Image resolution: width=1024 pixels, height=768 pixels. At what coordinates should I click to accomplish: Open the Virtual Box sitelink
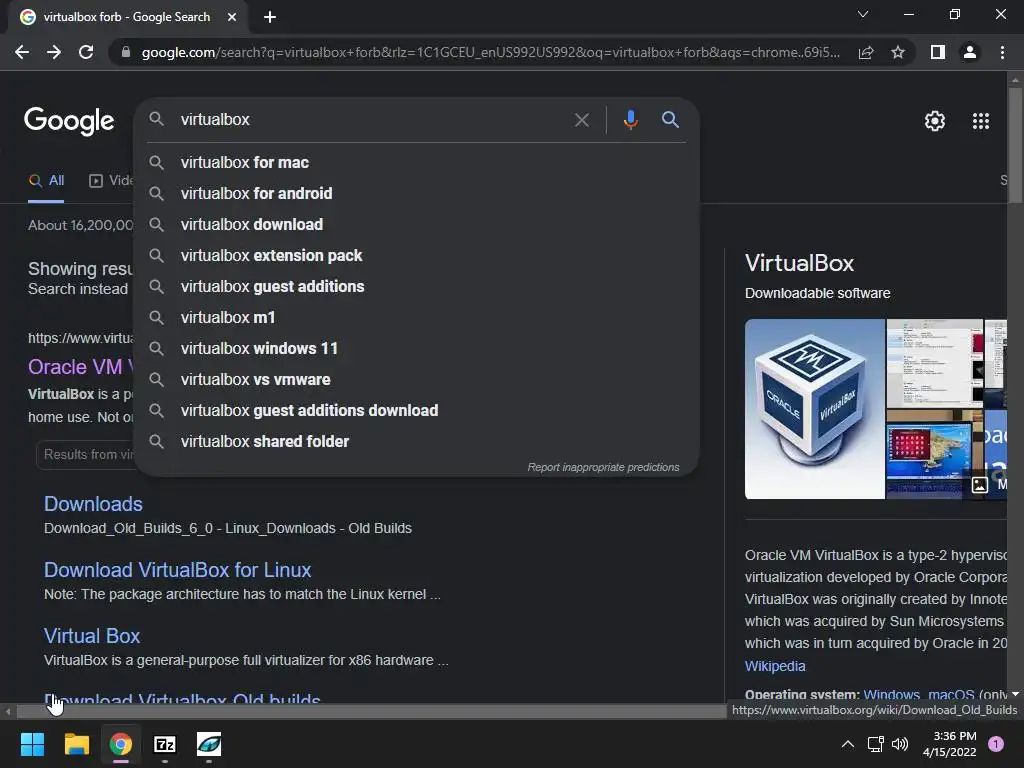[92, 636]
